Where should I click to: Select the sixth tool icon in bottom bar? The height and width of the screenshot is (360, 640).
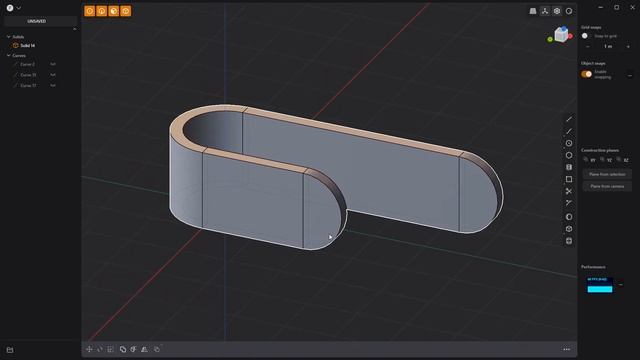(x=144, y=349)
